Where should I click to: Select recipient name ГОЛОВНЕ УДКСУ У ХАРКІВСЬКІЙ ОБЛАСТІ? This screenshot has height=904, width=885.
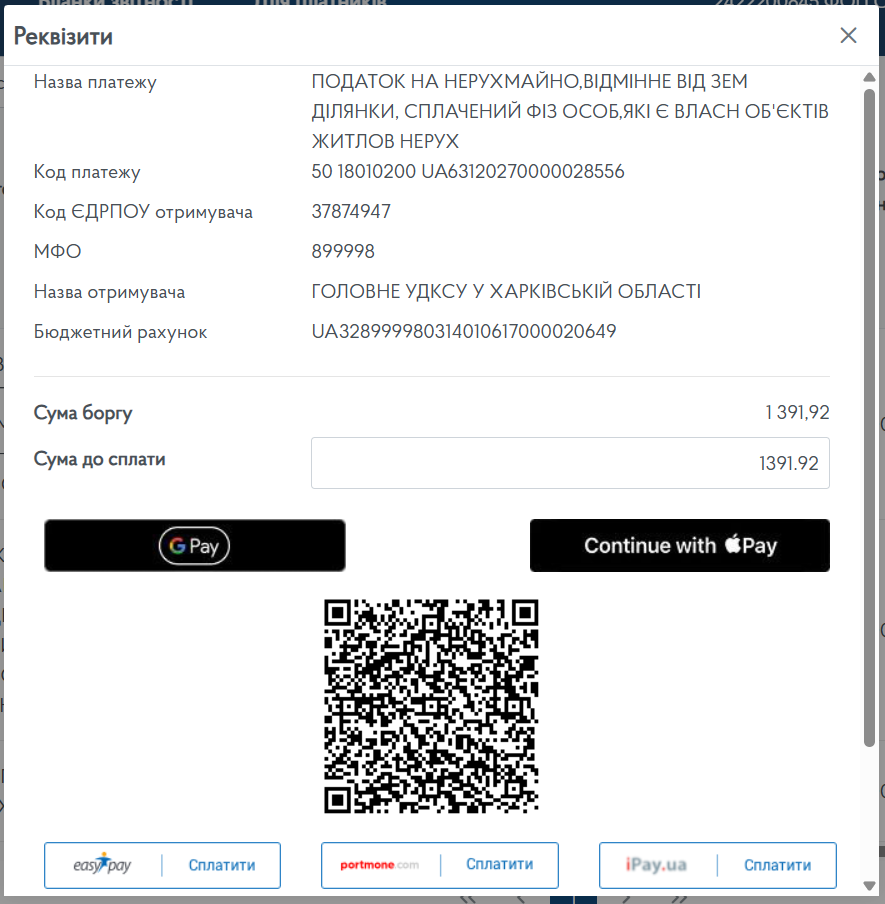coord(506,291)
